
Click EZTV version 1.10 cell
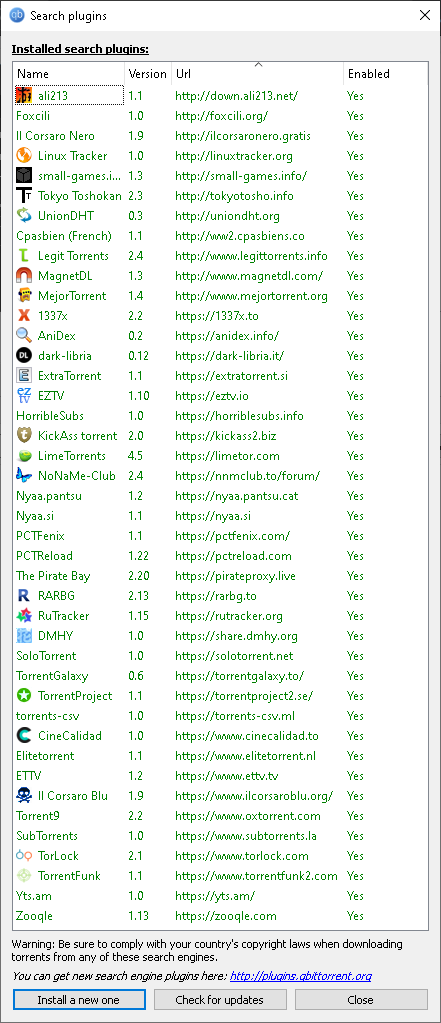[x=139, y=396]
